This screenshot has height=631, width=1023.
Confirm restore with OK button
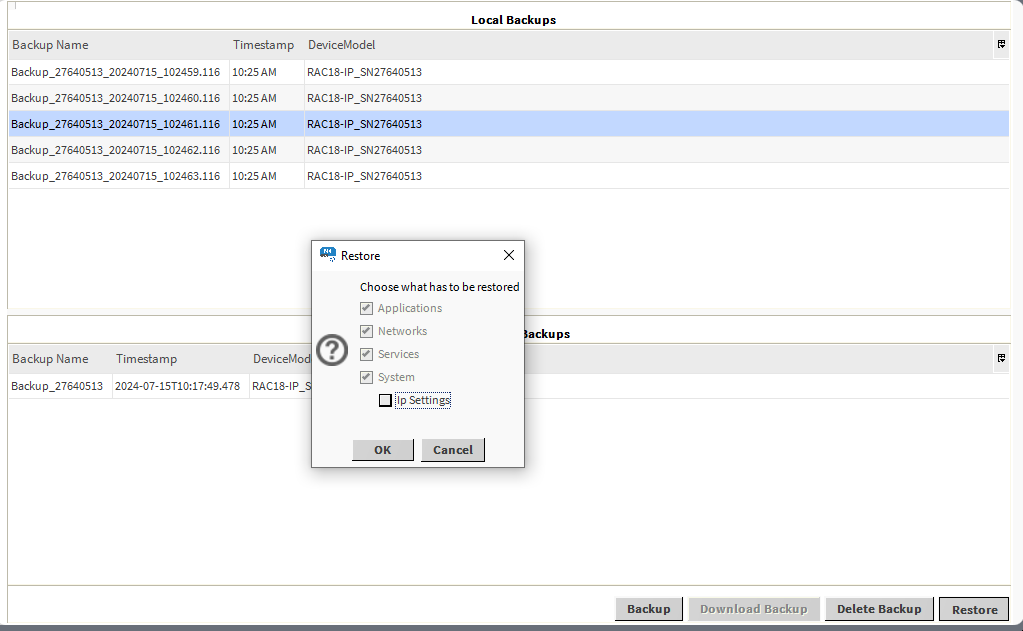(x=382, y=450)
